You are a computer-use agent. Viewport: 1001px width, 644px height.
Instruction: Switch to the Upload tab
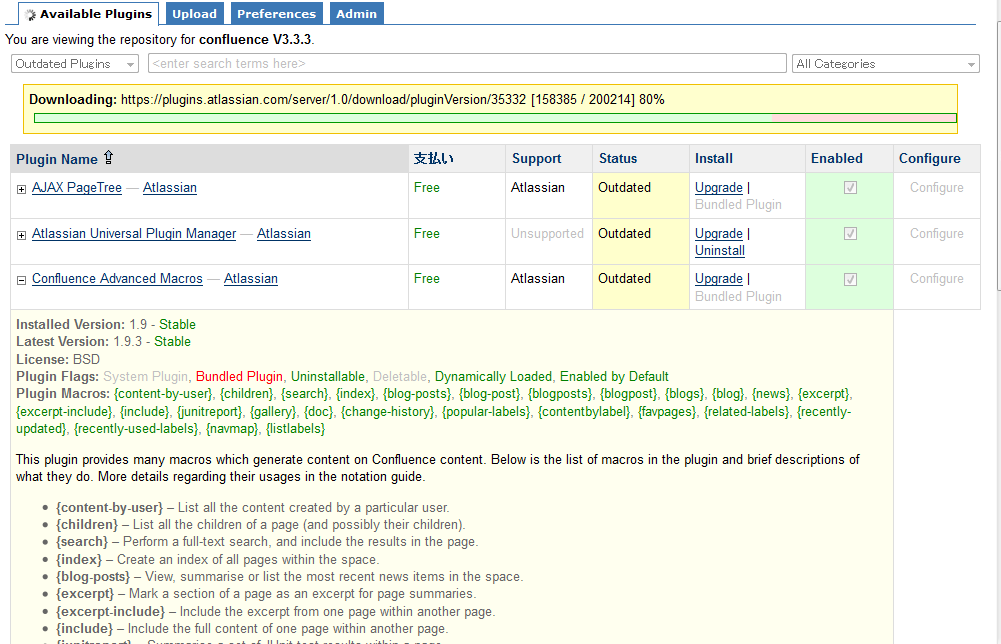194,13
